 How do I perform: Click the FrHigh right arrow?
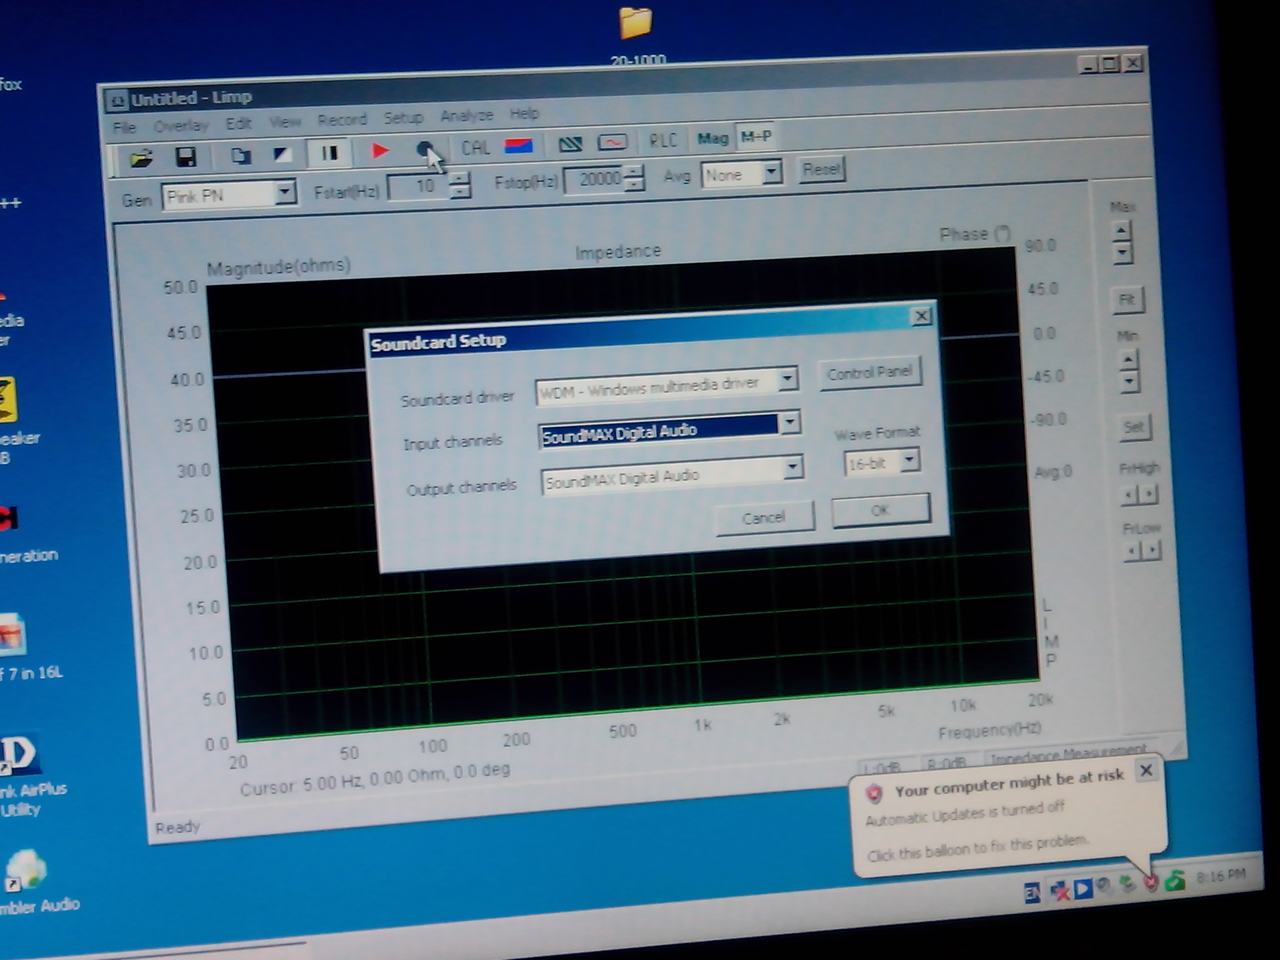click(1148, 494)
